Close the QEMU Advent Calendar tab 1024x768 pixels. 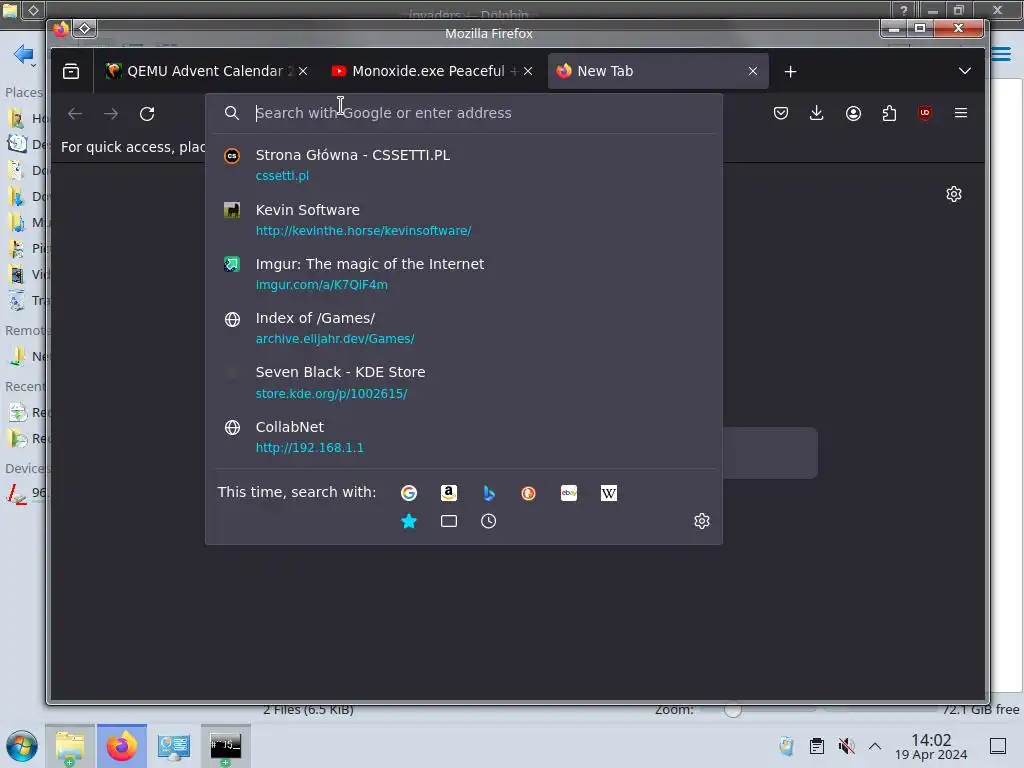click(x=303, y=71)
